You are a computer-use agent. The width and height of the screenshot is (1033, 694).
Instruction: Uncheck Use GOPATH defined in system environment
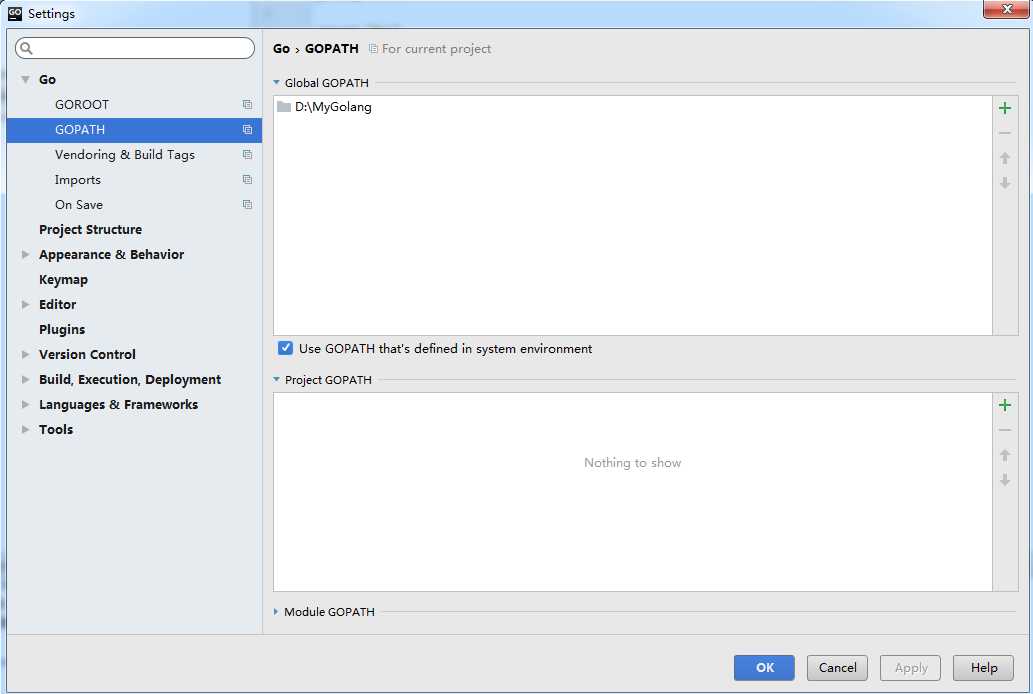point(286,349)
